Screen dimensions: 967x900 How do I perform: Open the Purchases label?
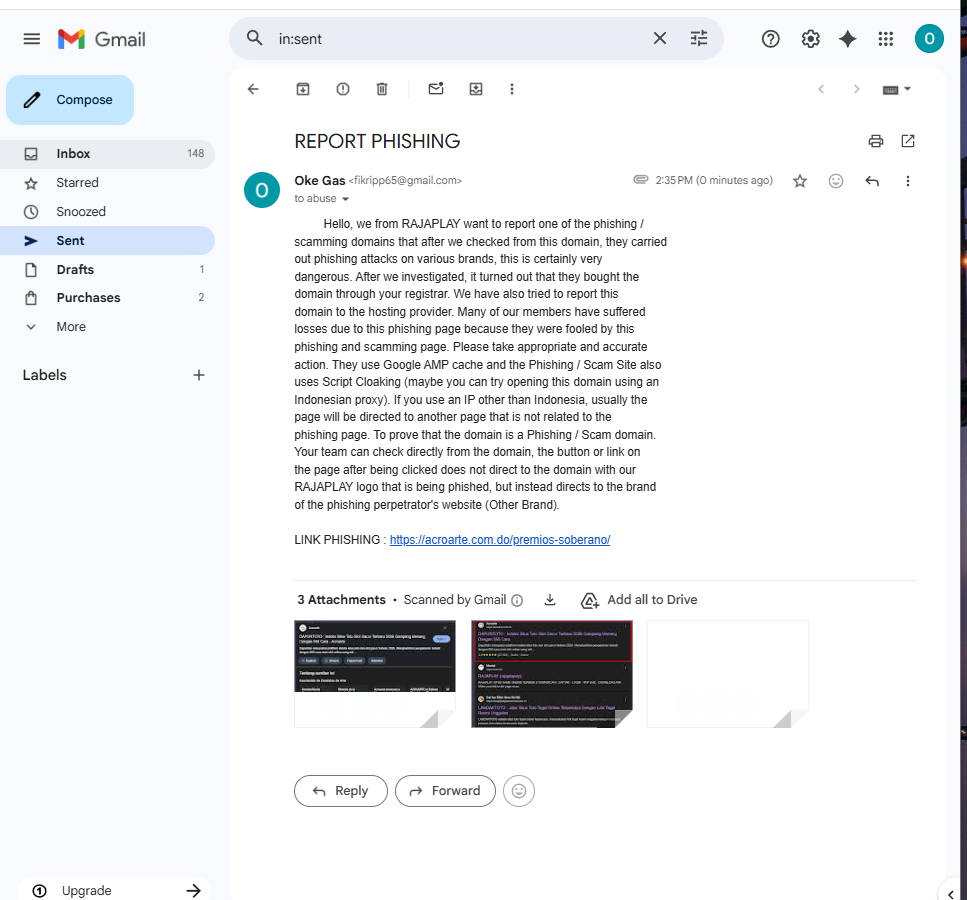click(x=107, y=297)
